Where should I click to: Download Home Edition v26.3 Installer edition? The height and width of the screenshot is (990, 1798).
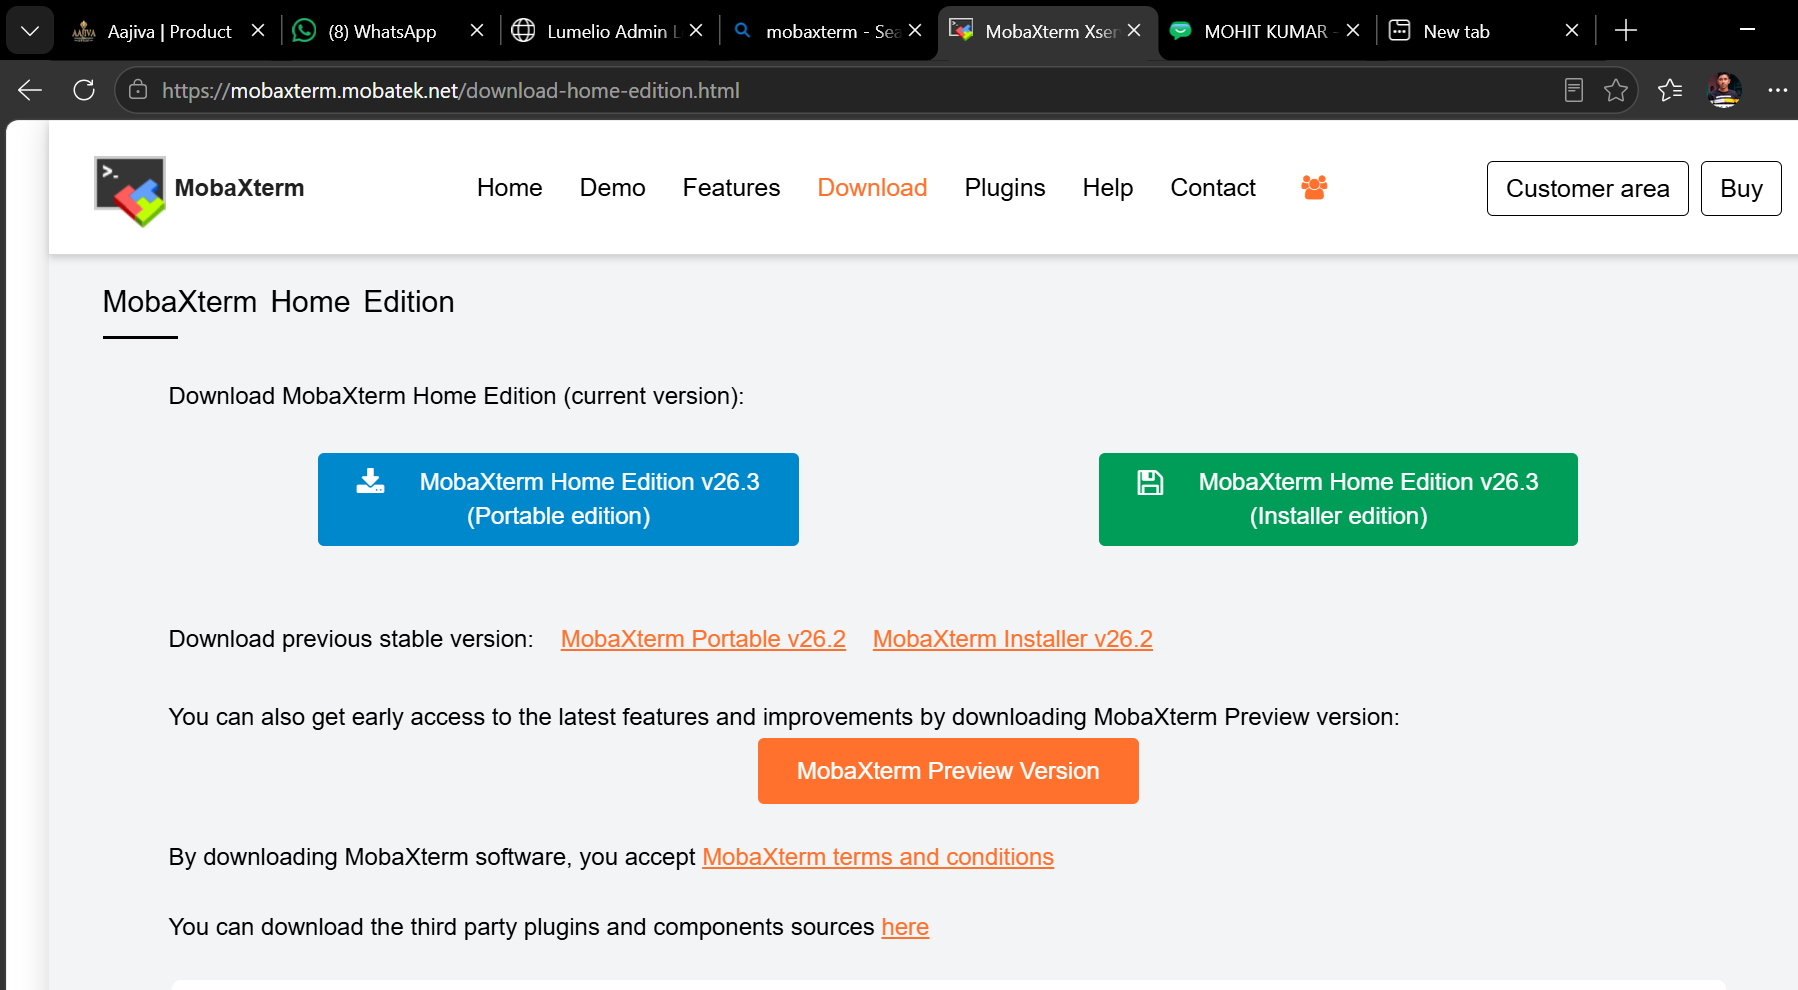click(1338, 499)
